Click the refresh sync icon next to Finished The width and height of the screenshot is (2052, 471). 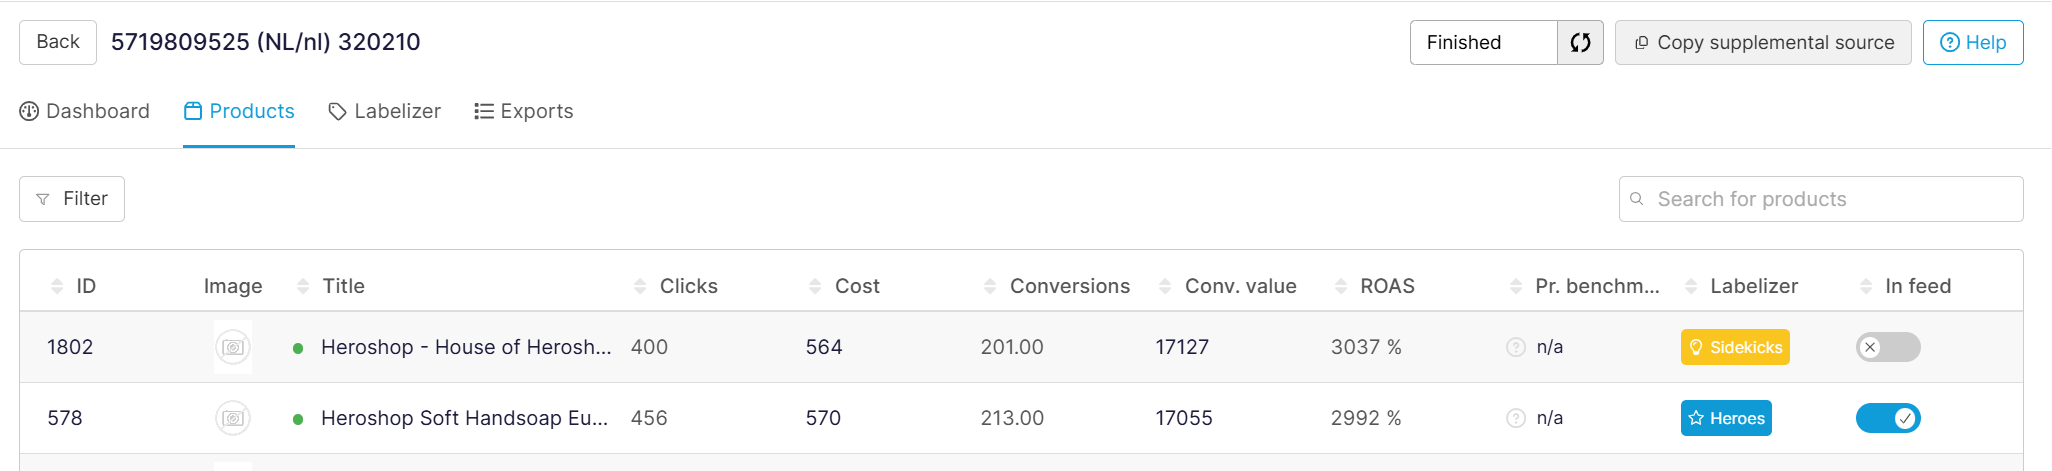click(1580, 43)
